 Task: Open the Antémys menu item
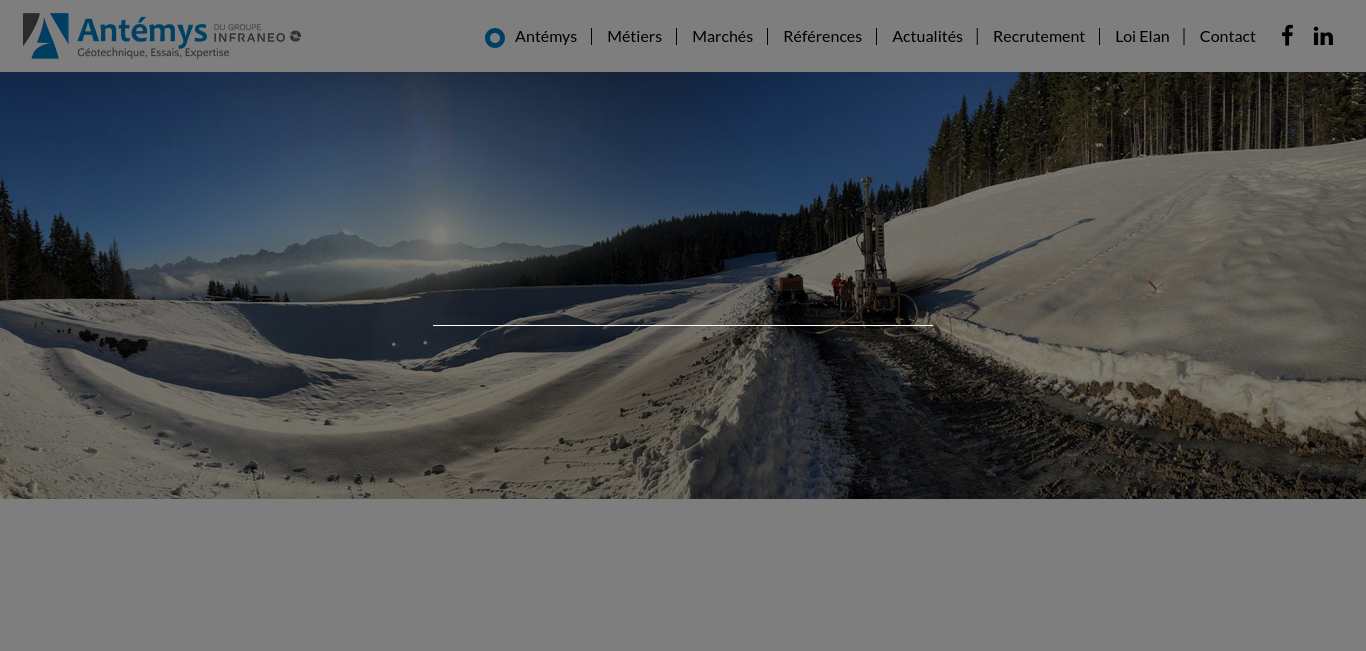click(546, 36)
